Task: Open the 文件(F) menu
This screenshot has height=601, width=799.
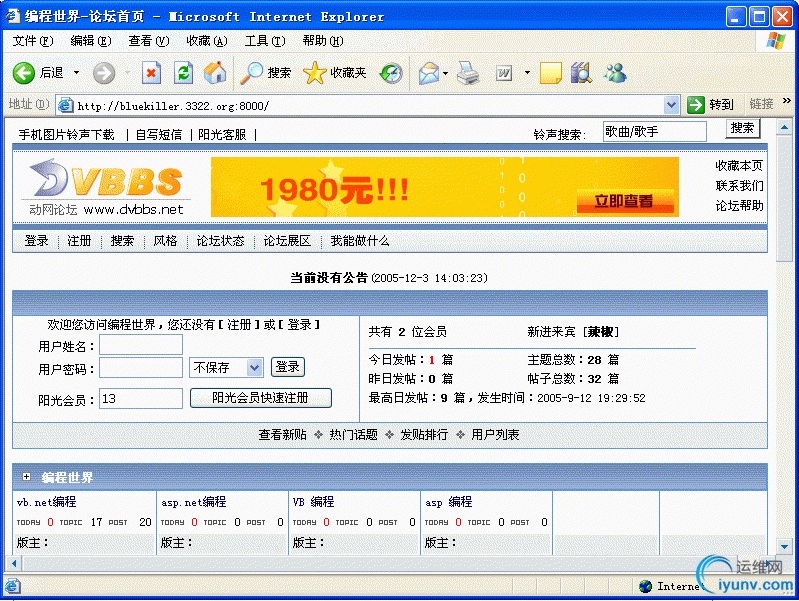Action: 33,41
